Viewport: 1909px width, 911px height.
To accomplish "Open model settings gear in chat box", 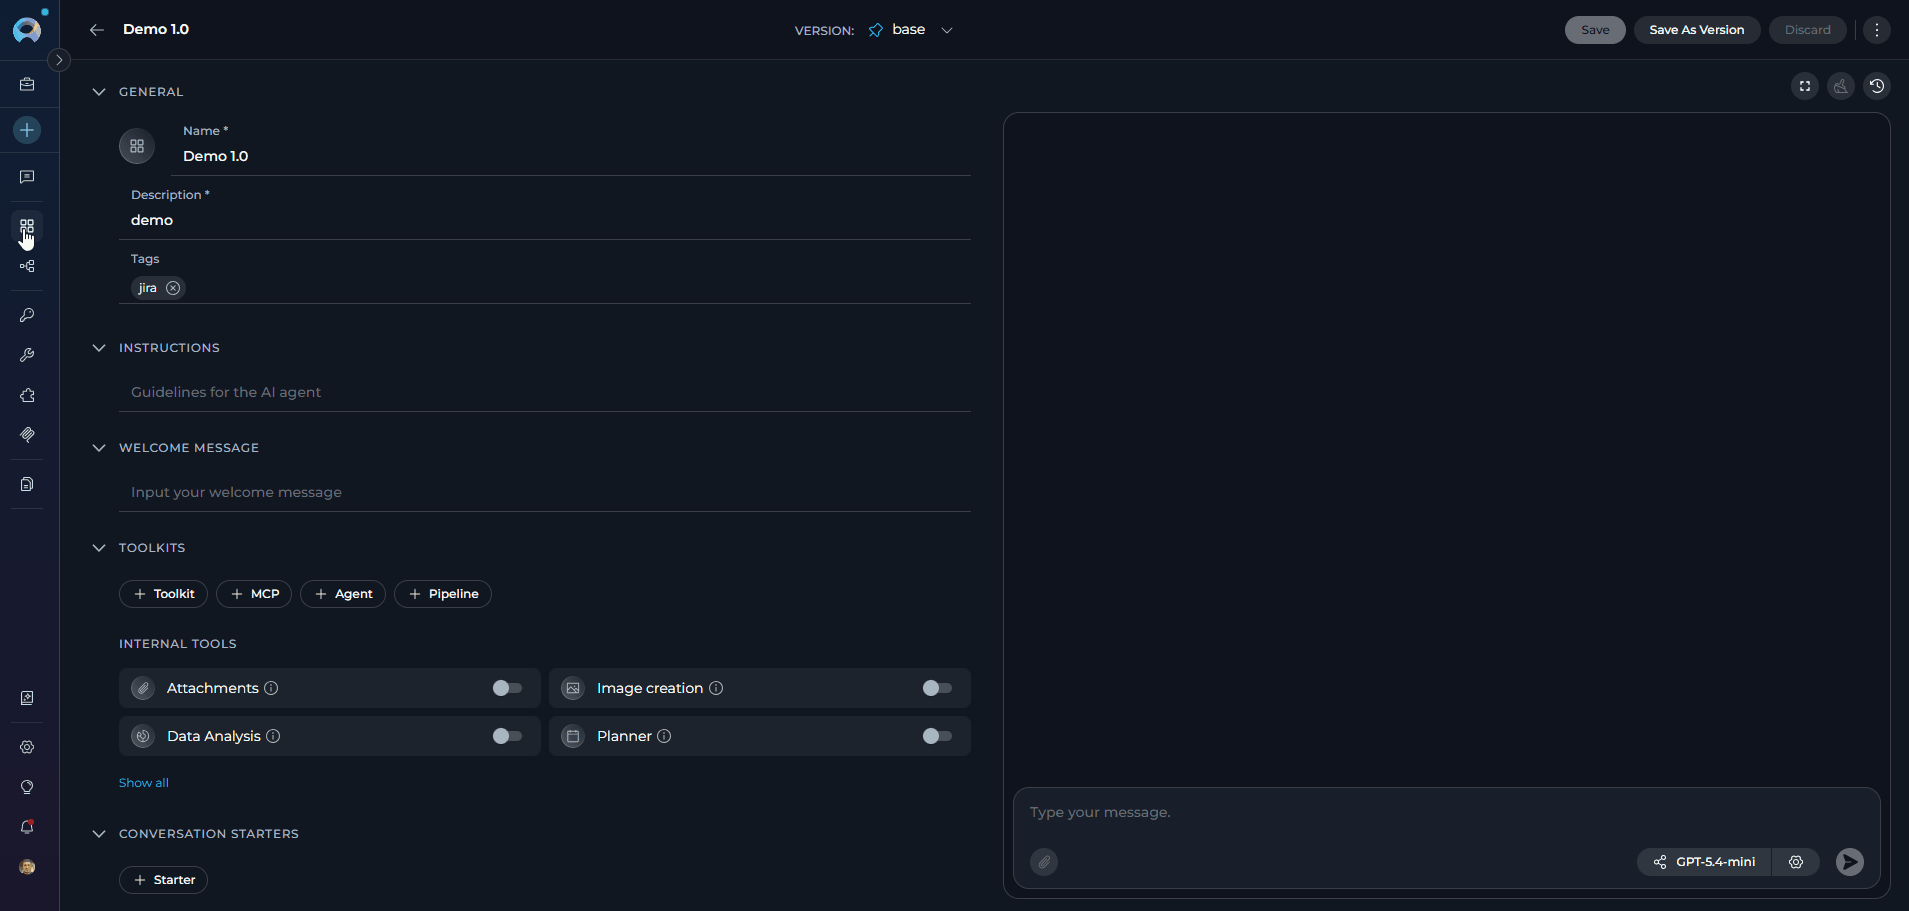I will click(1796, 862).
